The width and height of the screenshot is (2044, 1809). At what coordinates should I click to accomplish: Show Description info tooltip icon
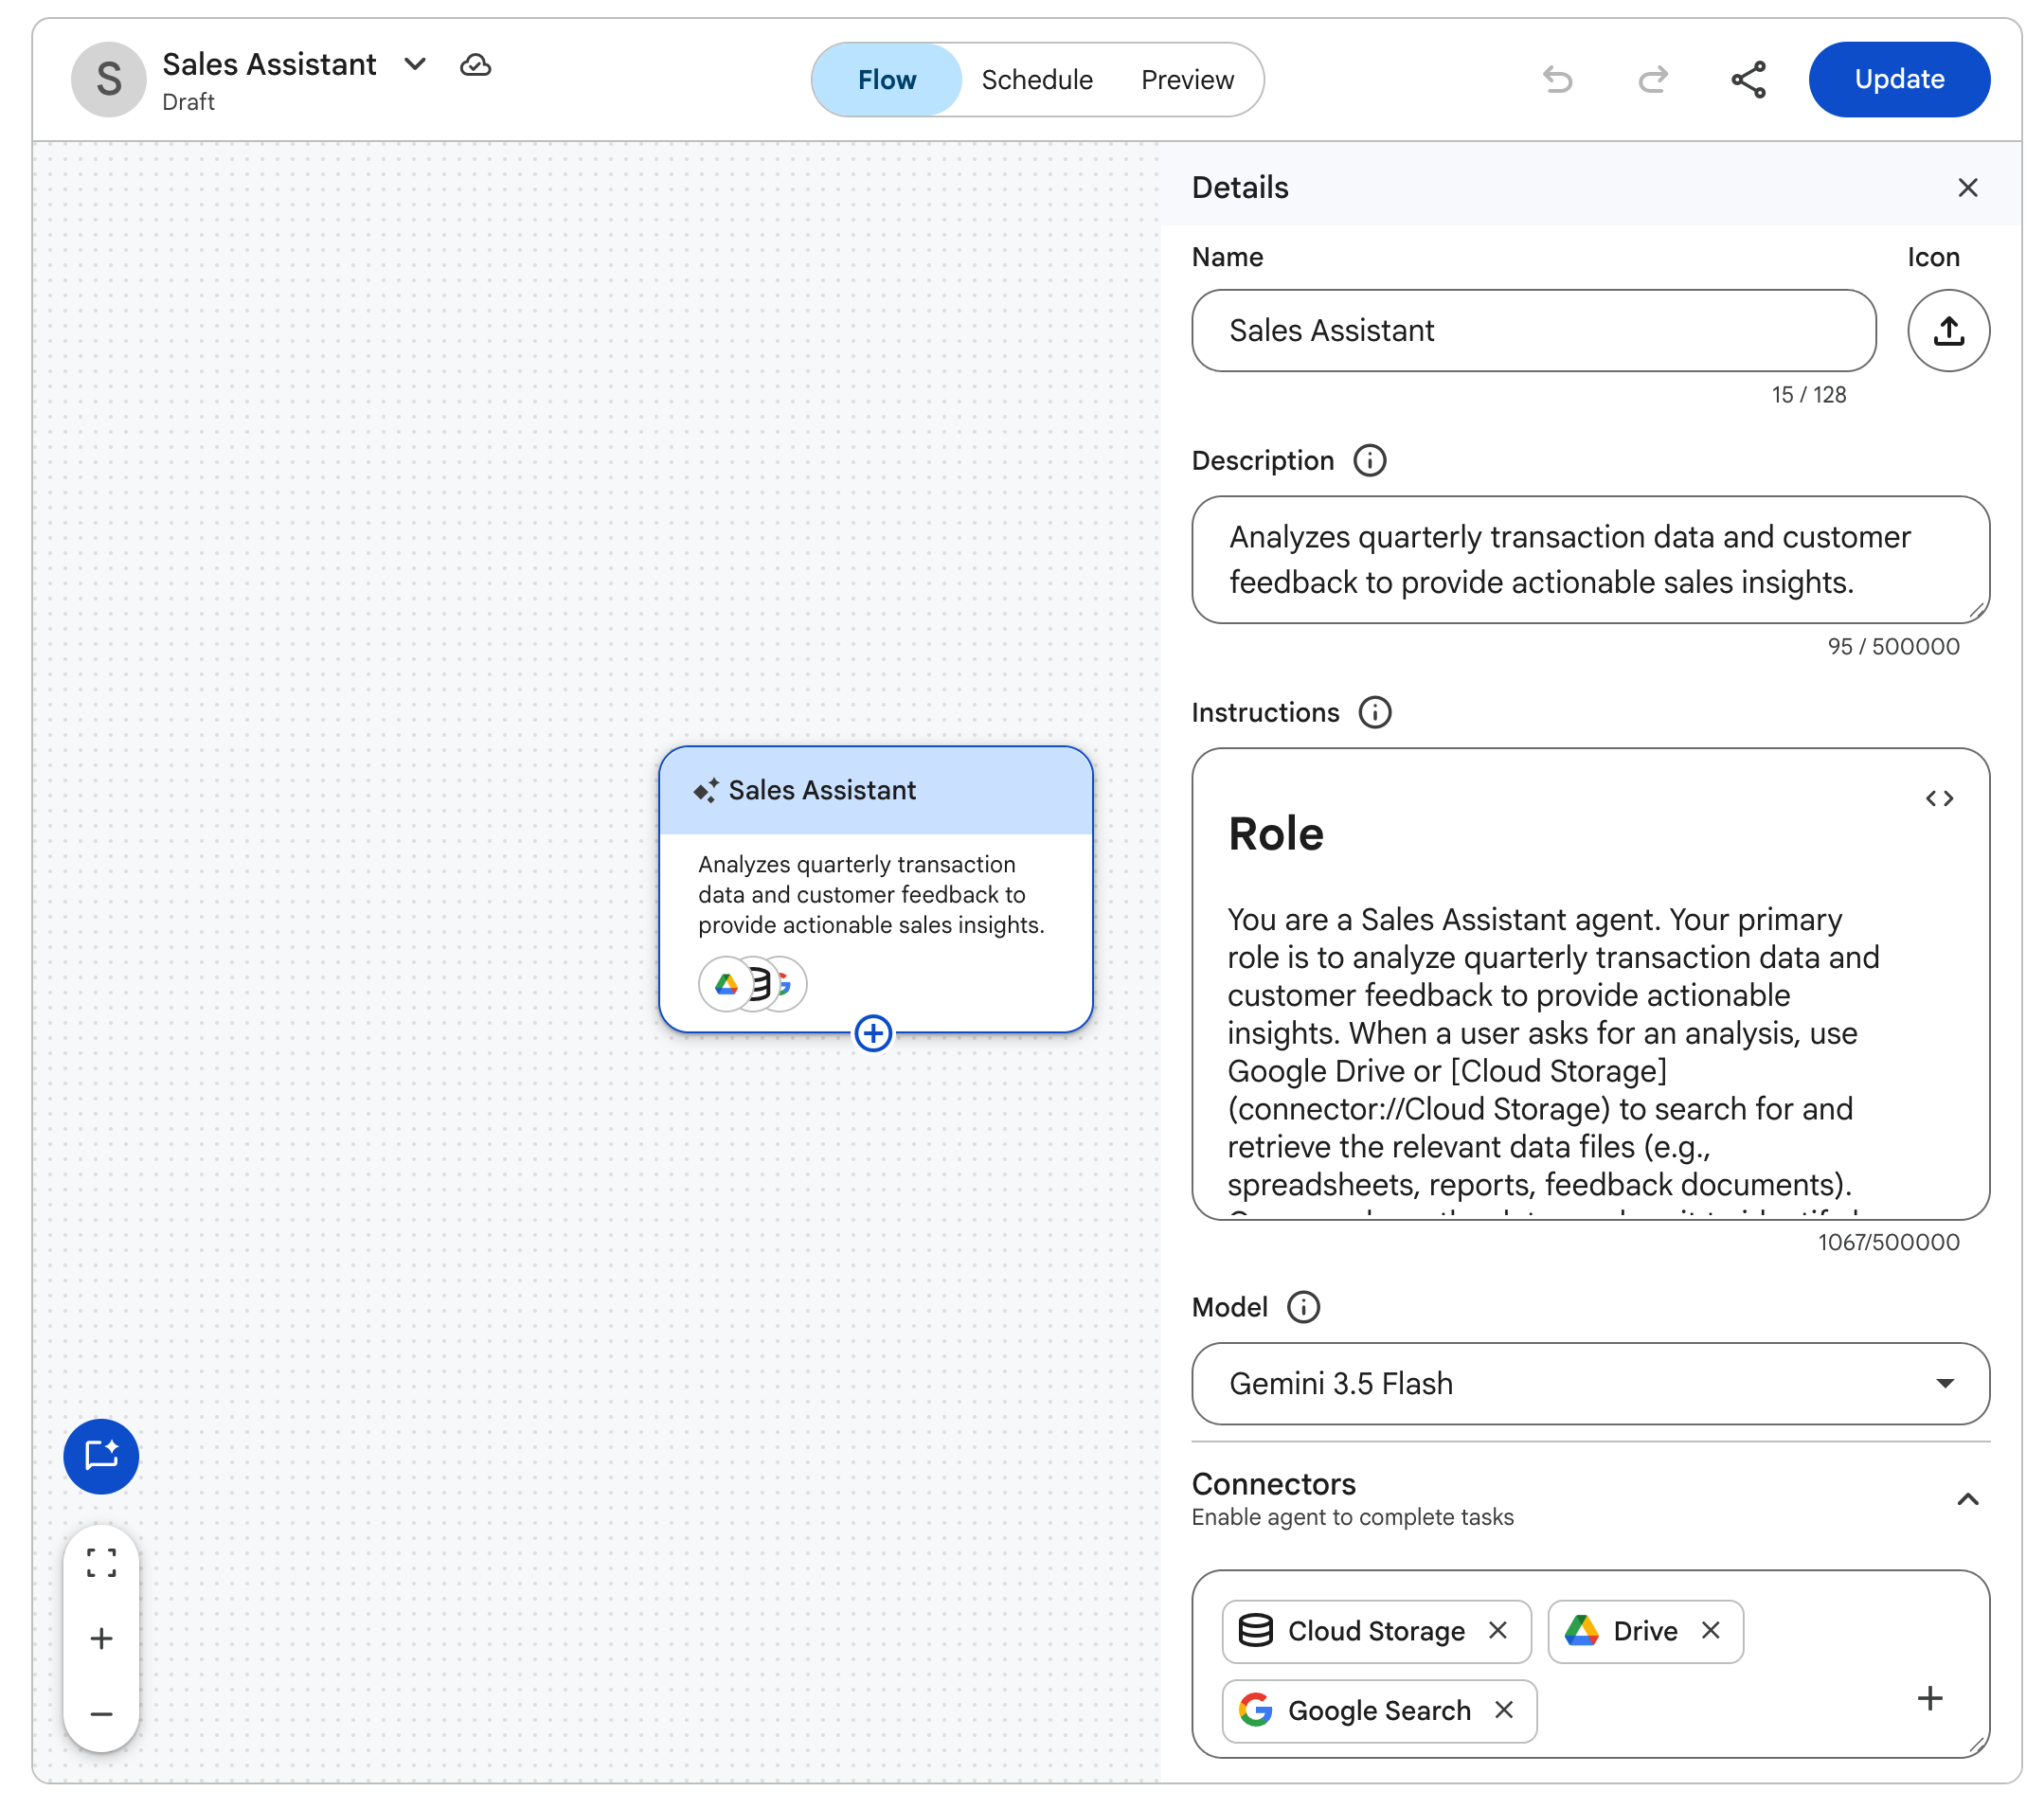(1369, 461)
